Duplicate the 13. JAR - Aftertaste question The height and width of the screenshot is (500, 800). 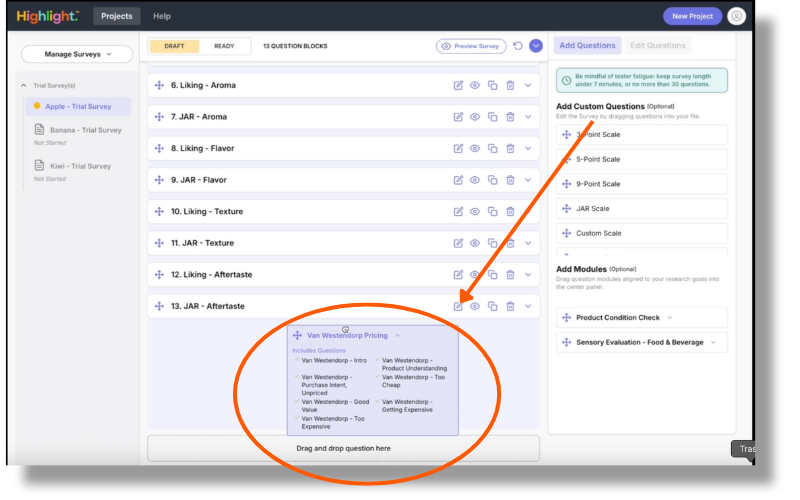click(x=492, y=306)
